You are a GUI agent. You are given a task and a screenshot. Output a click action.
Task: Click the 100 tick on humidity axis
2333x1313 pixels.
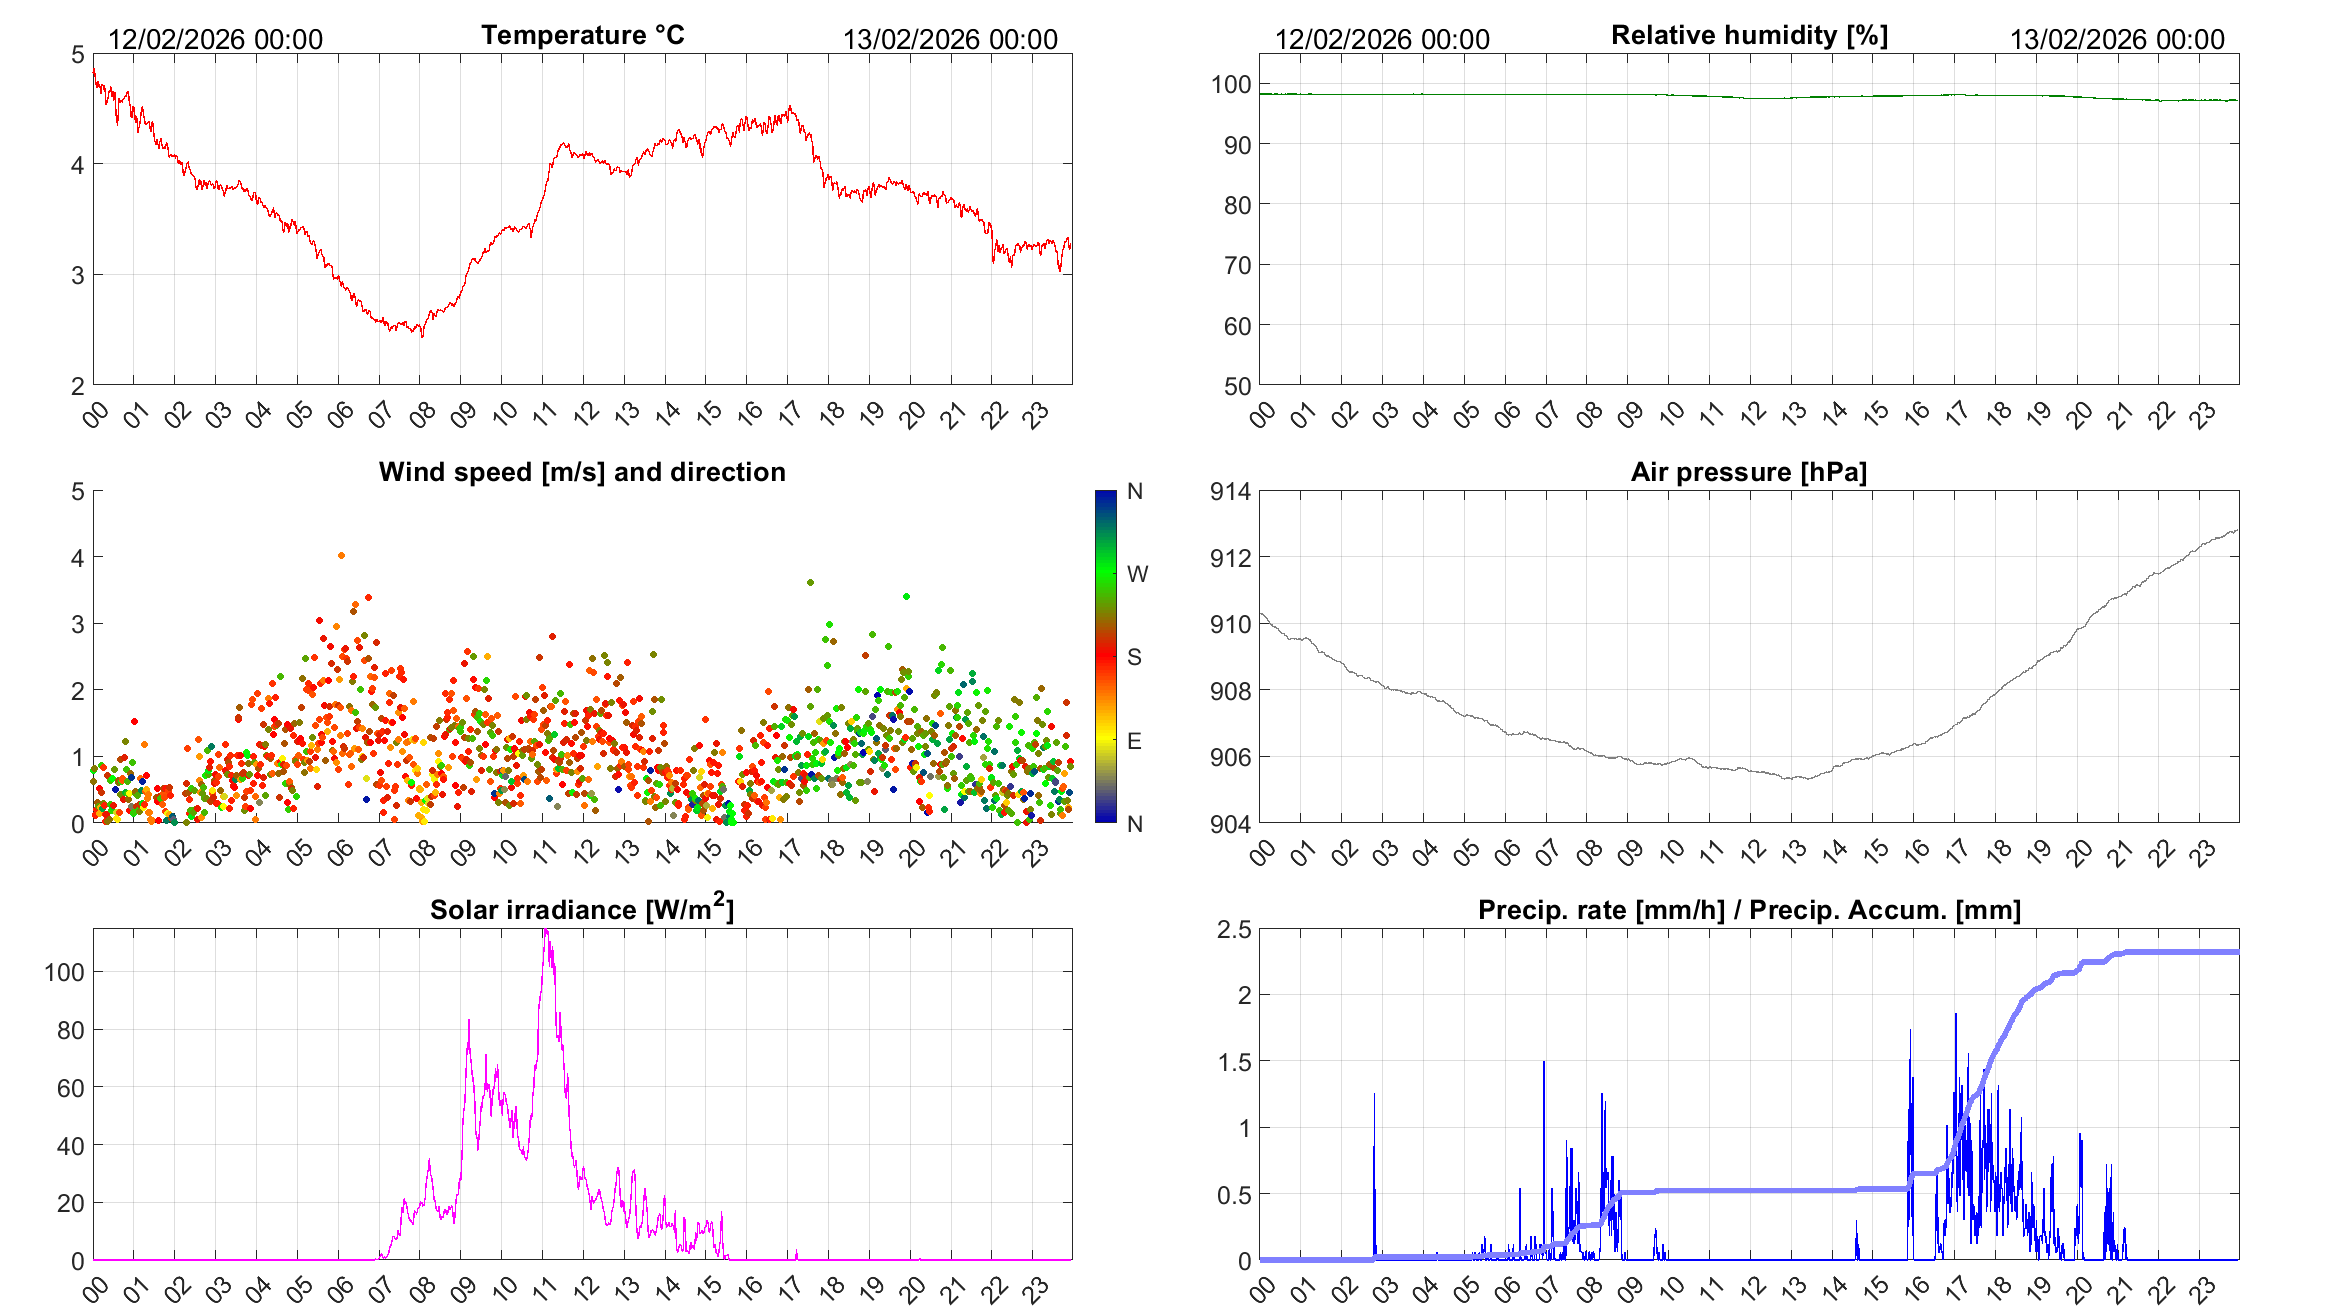[x=1230, y=84]
